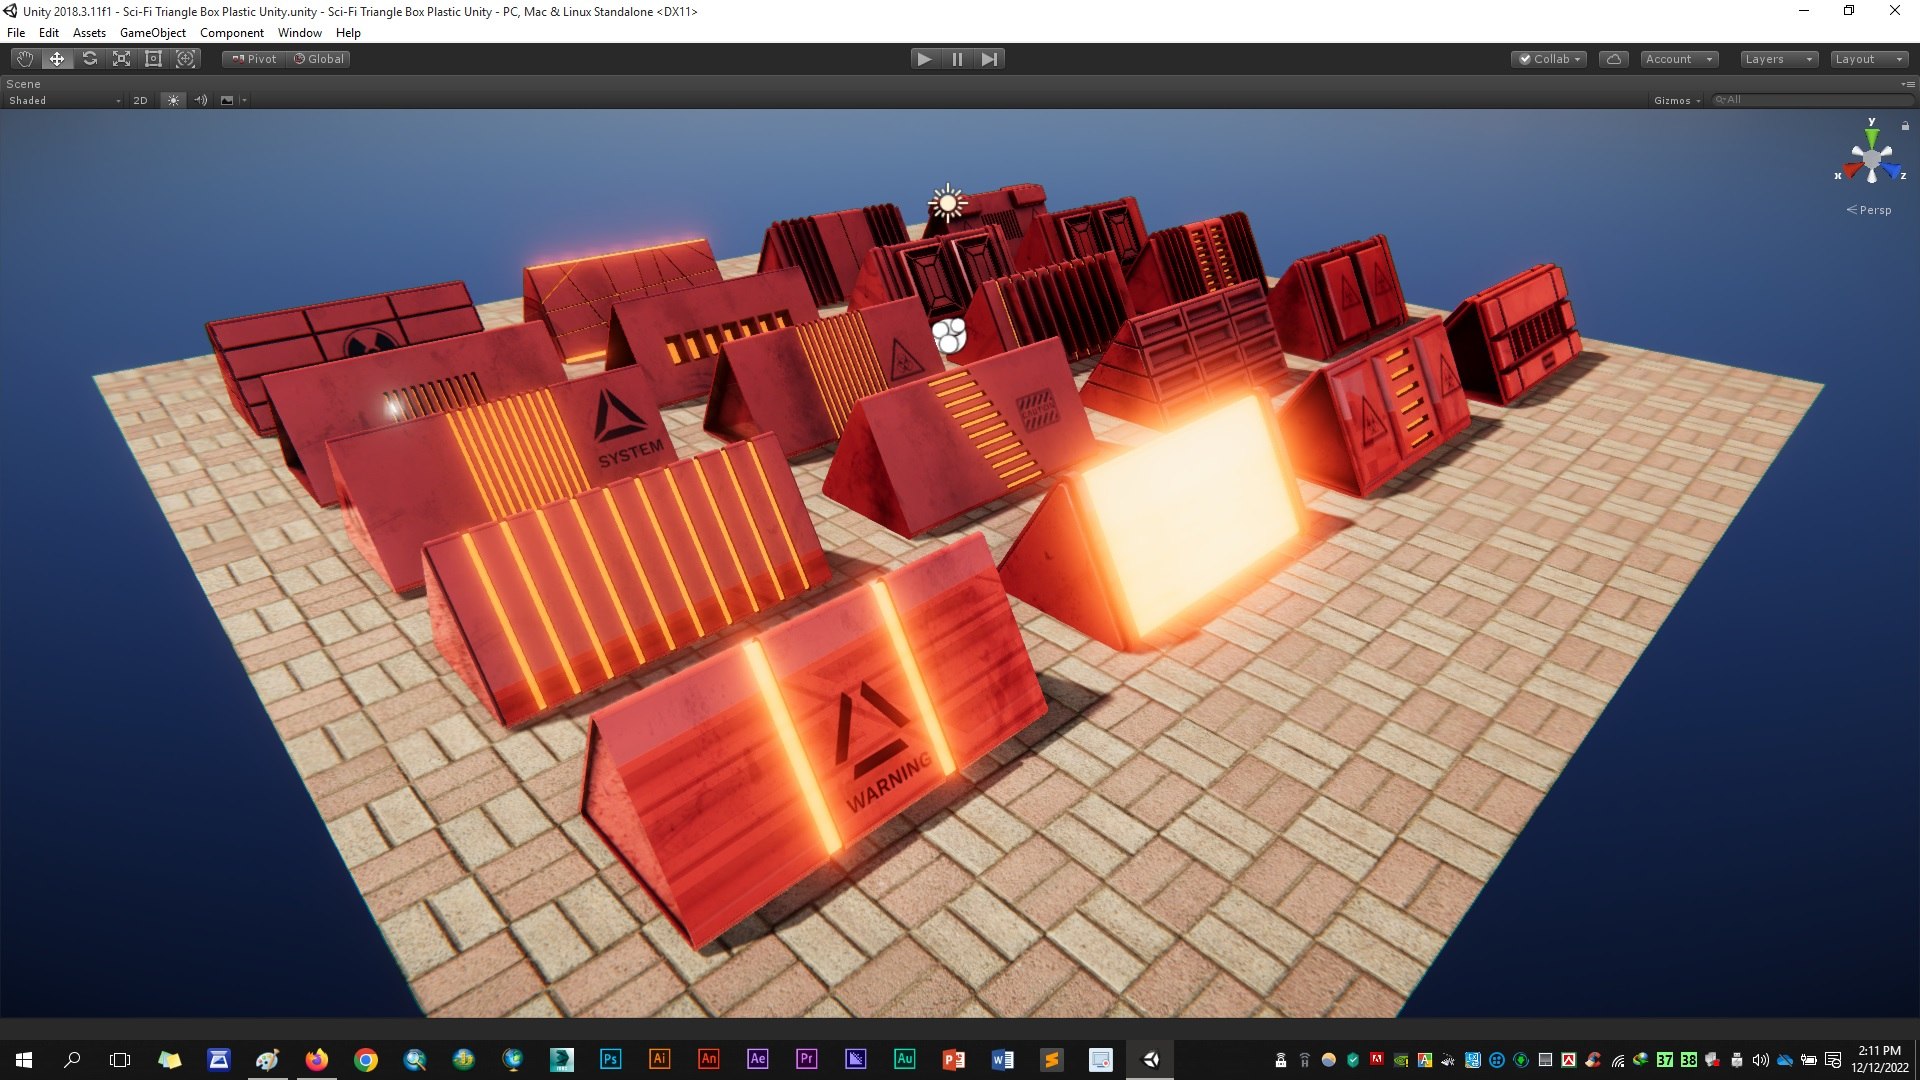Open the Gizmos dropdown
This screenshot has width=1920, height=1080.
(1677, 100)
